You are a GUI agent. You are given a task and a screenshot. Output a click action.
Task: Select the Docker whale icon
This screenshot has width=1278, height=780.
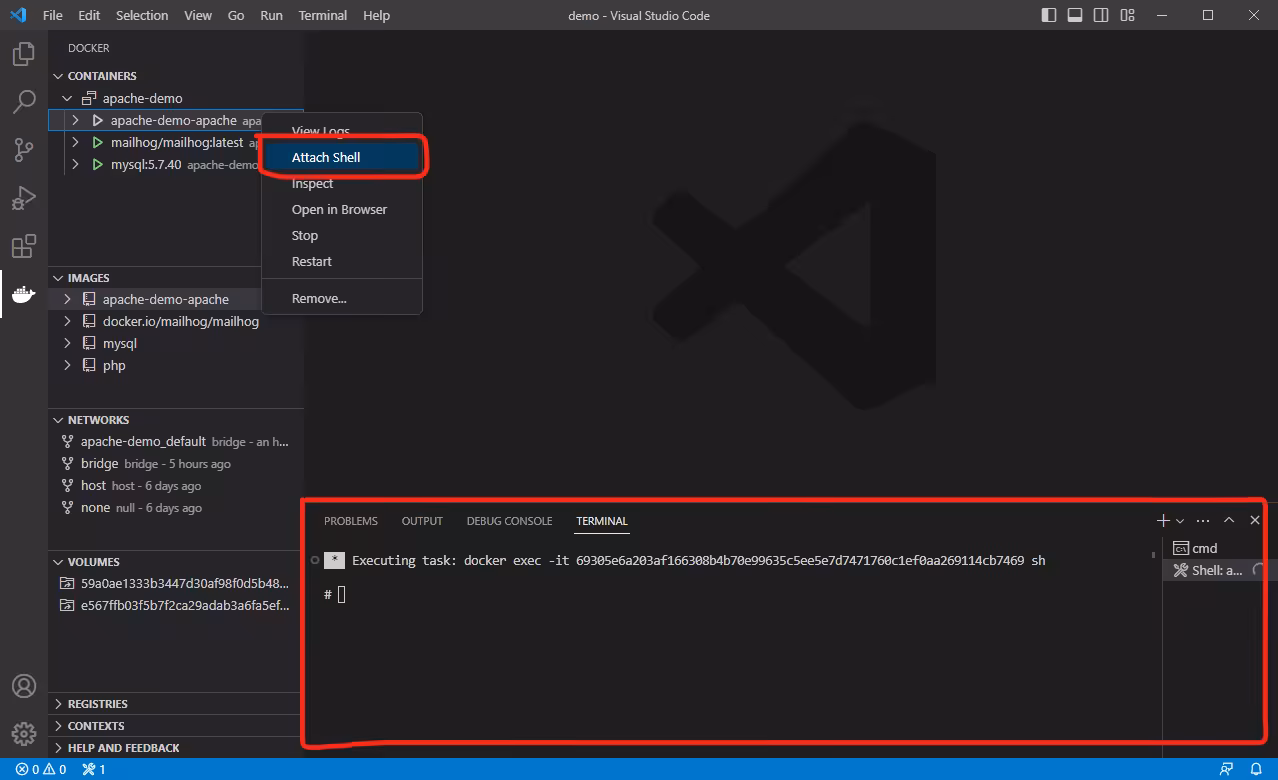pos(24,294)
